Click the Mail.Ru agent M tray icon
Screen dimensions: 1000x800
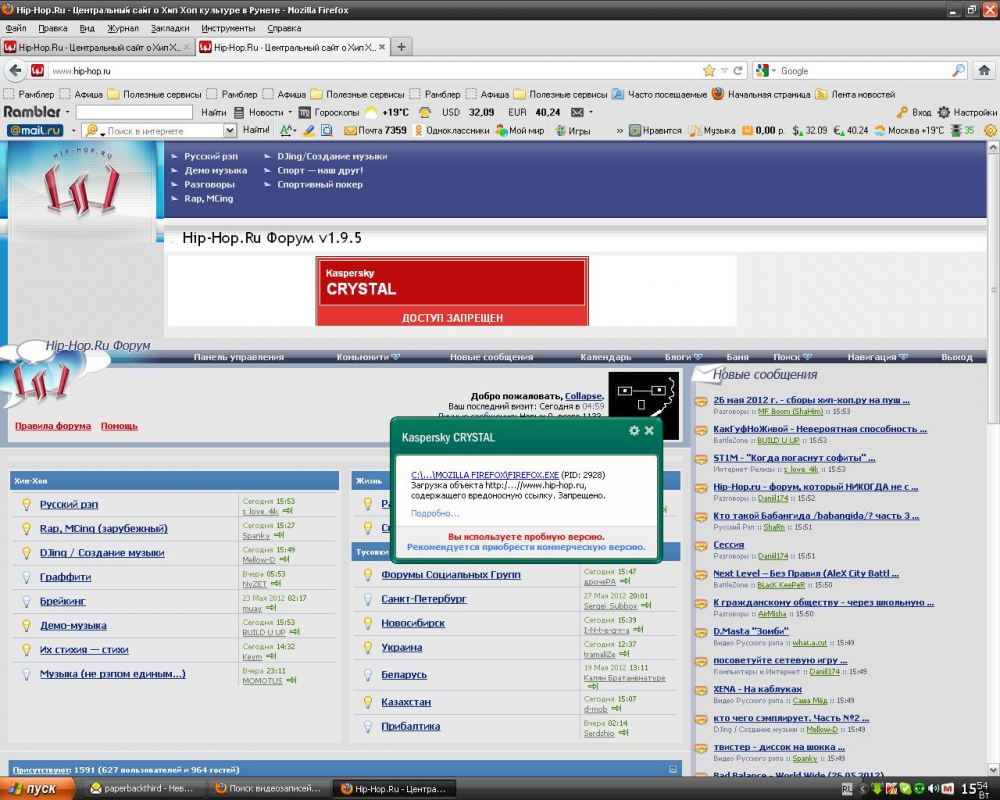tap(948, 789)
